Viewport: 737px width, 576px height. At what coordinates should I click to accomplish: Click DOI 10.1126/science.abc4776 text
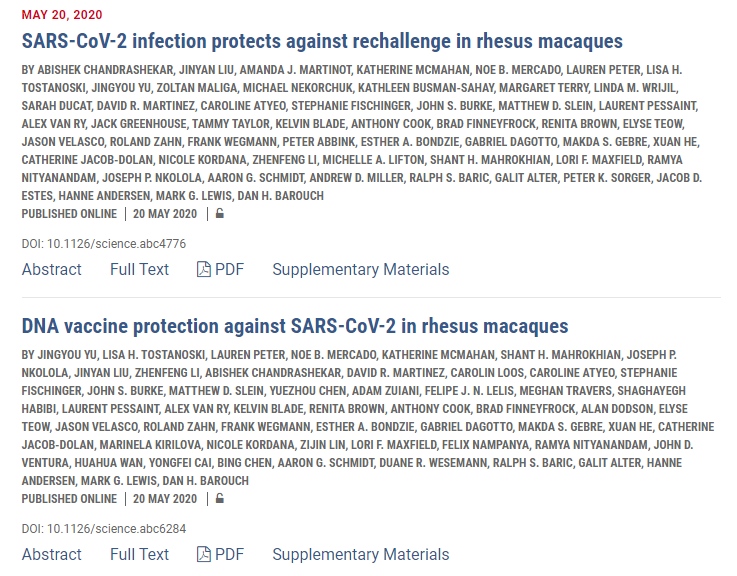[104, 243]
